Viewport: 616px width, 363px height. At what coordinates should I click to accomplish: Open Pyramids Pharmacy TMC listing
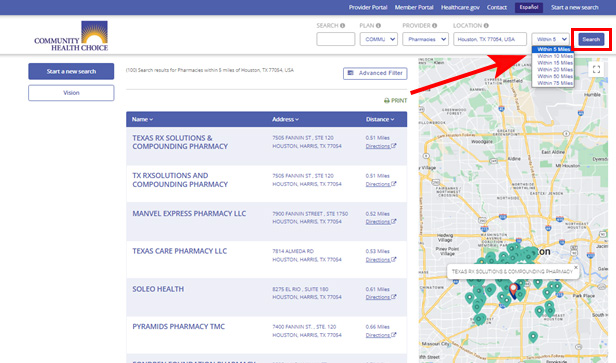pos(179,327)
